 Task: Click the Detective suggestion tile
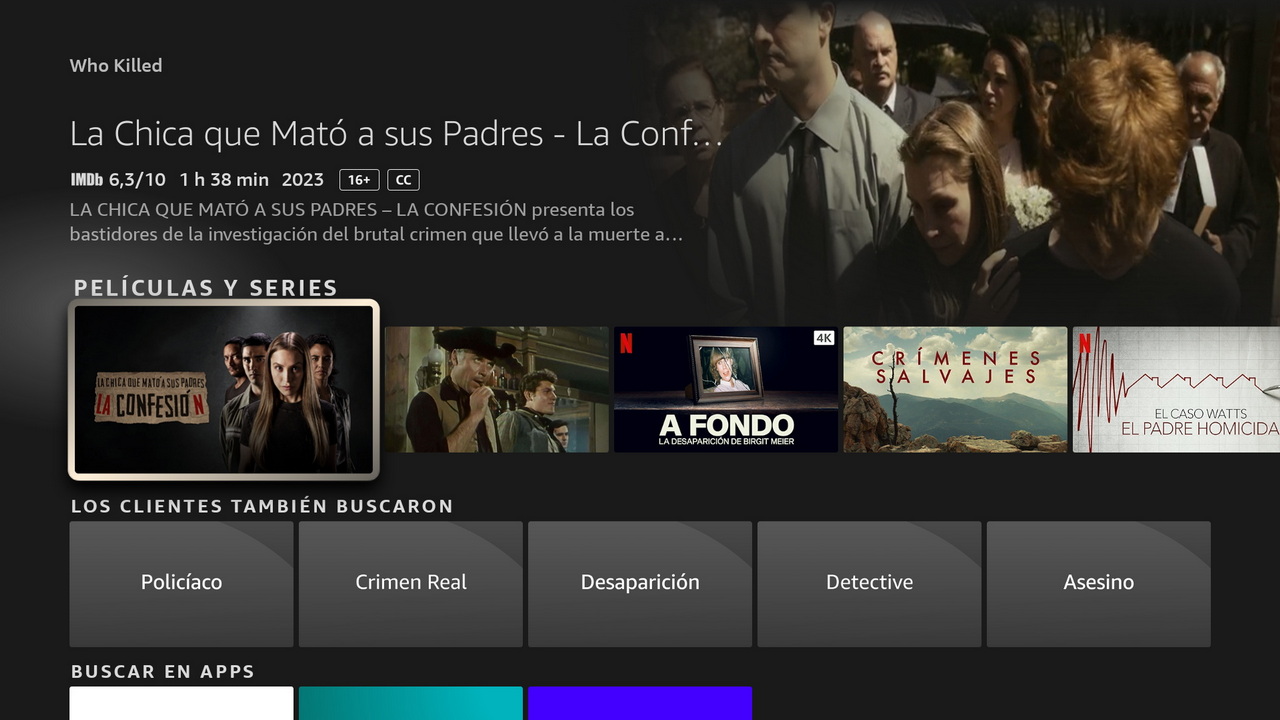coord(869,583)
